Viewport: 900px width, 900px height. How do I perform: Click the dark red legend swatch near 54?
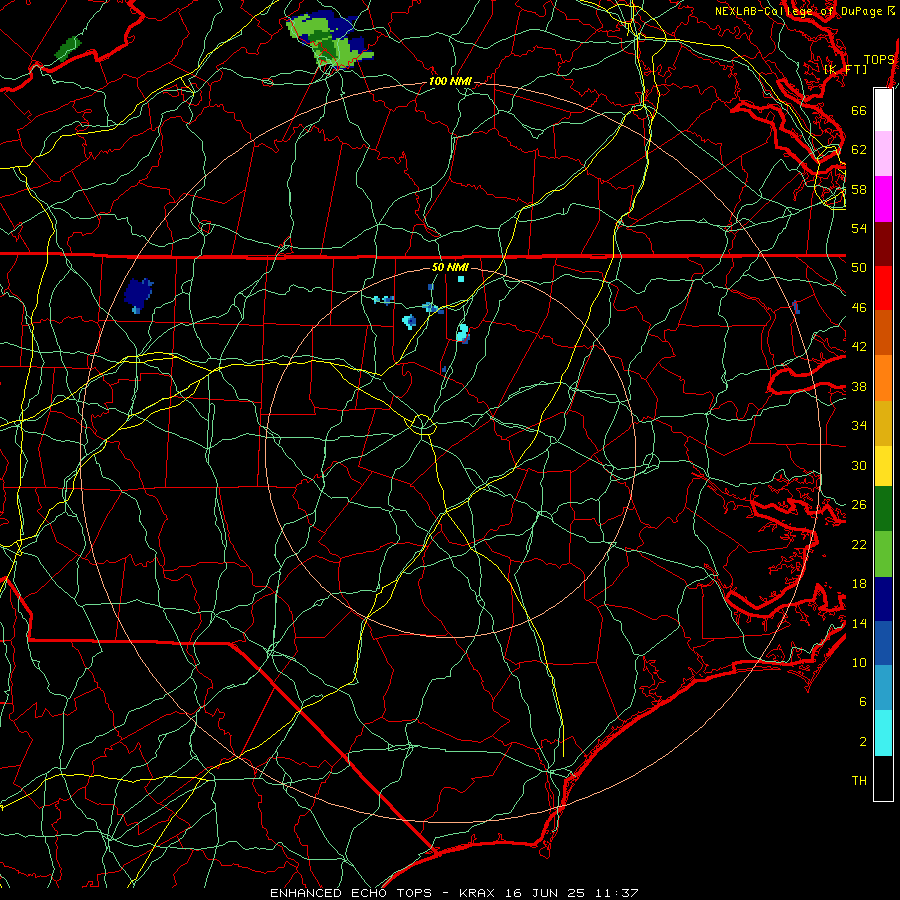click(883, 244)
